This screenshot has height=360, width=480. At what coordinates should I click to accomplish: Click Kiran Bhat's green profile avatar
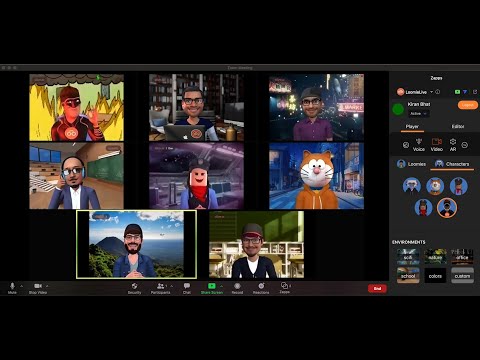[398, 109]
